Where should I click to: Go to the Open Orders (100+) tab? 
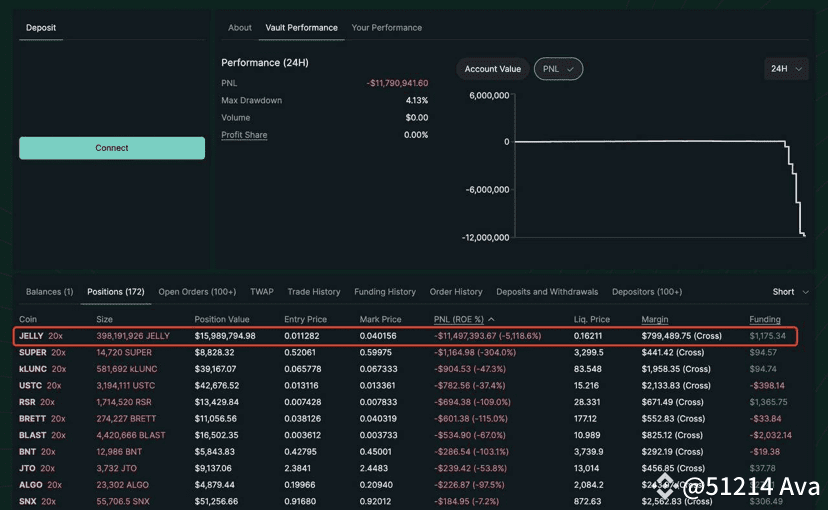coord(197,292)
